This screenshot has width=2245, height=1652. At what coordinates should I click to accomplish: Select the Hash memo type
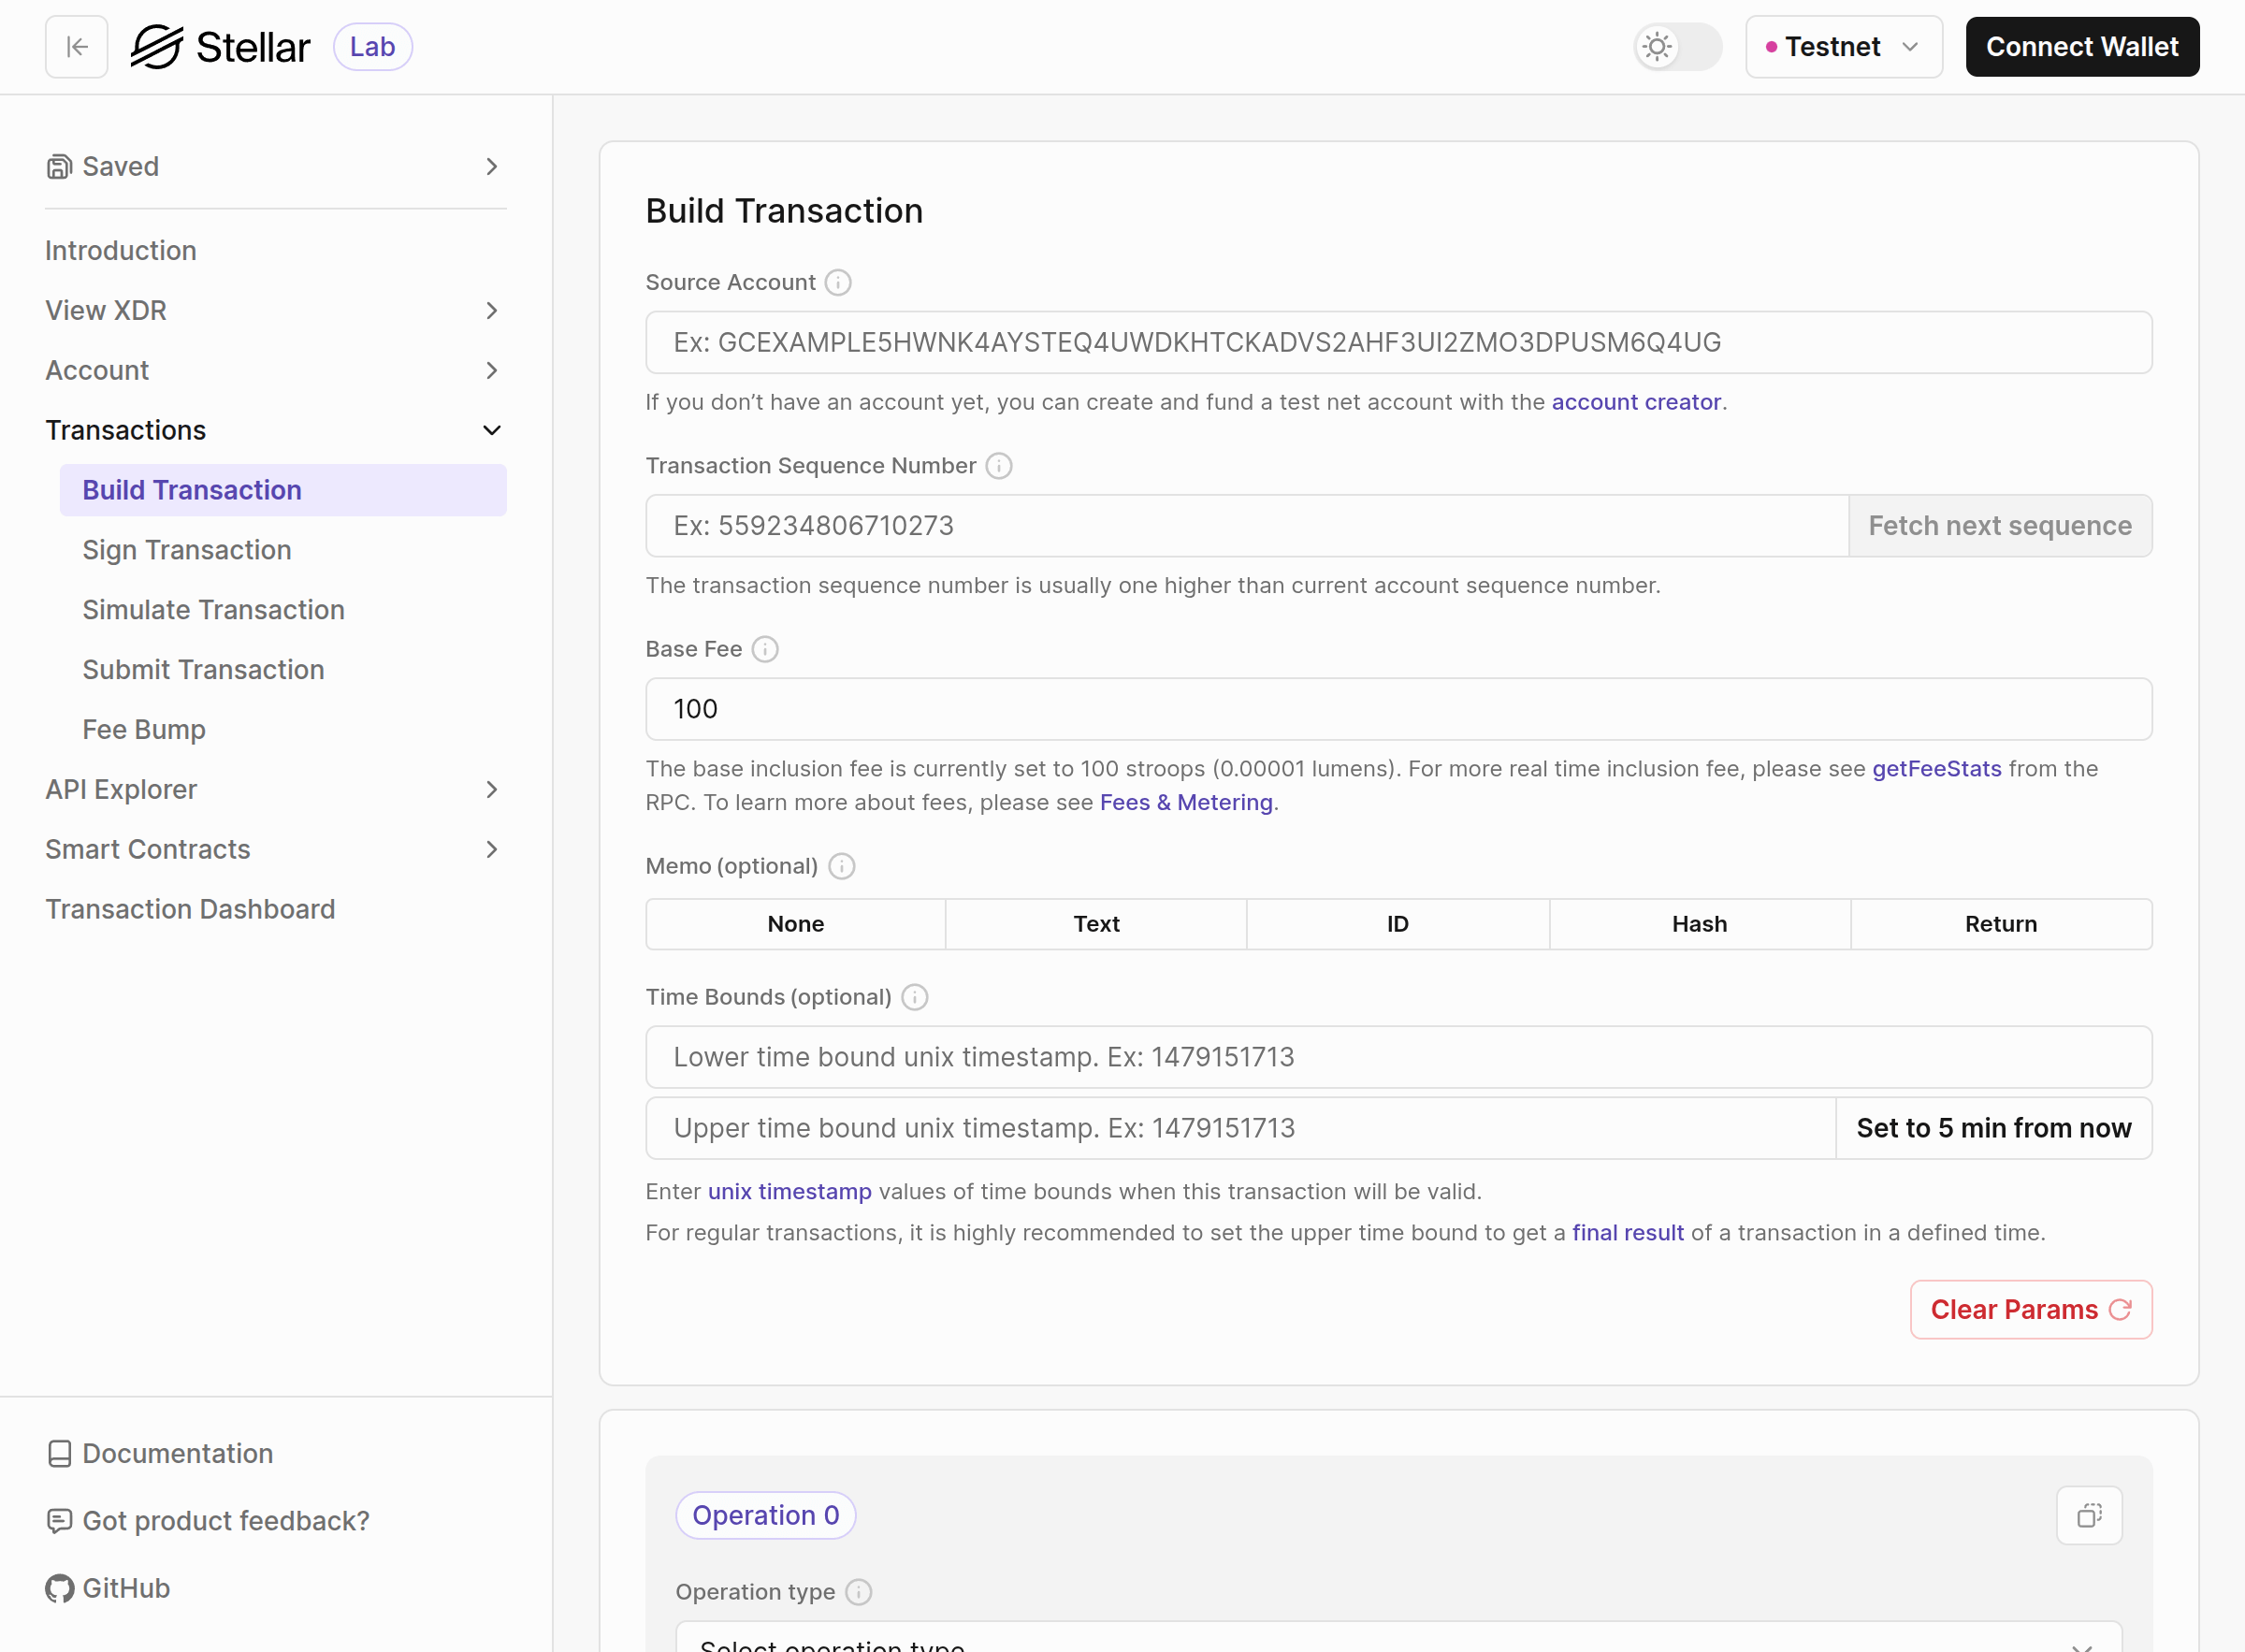[1699, 923]
